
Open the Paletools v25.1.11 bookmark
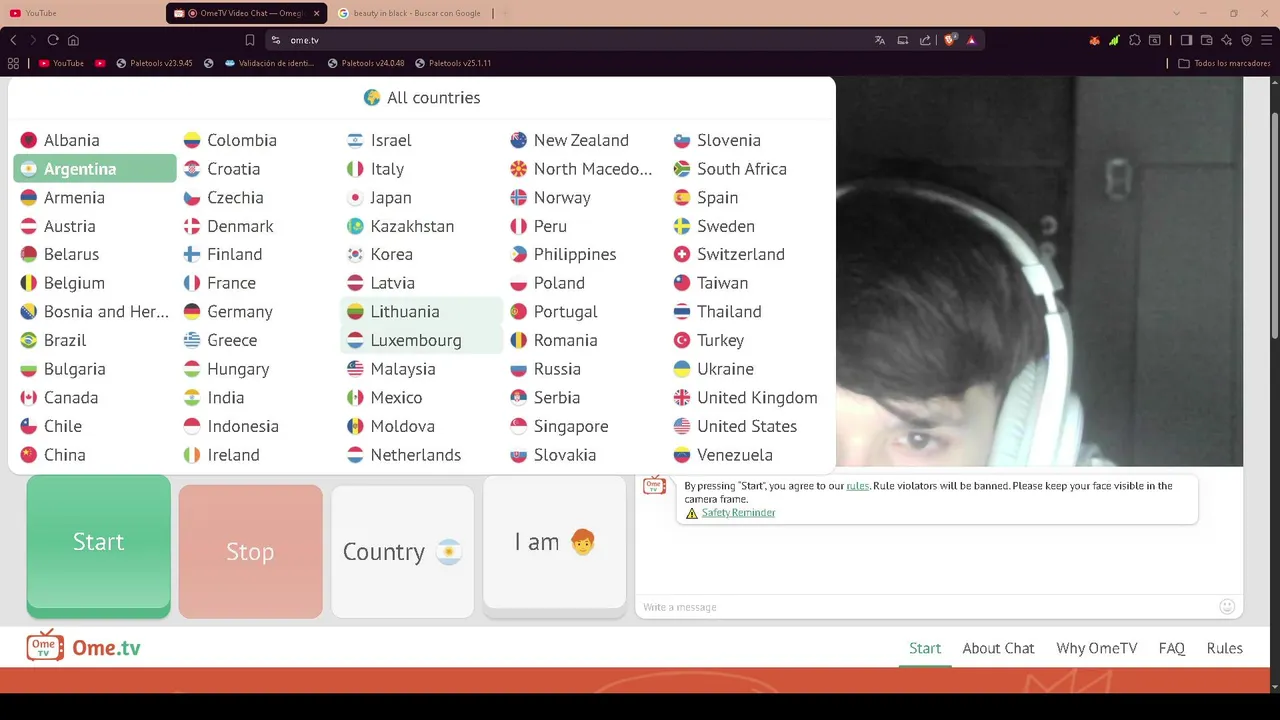tap(453, 63)
